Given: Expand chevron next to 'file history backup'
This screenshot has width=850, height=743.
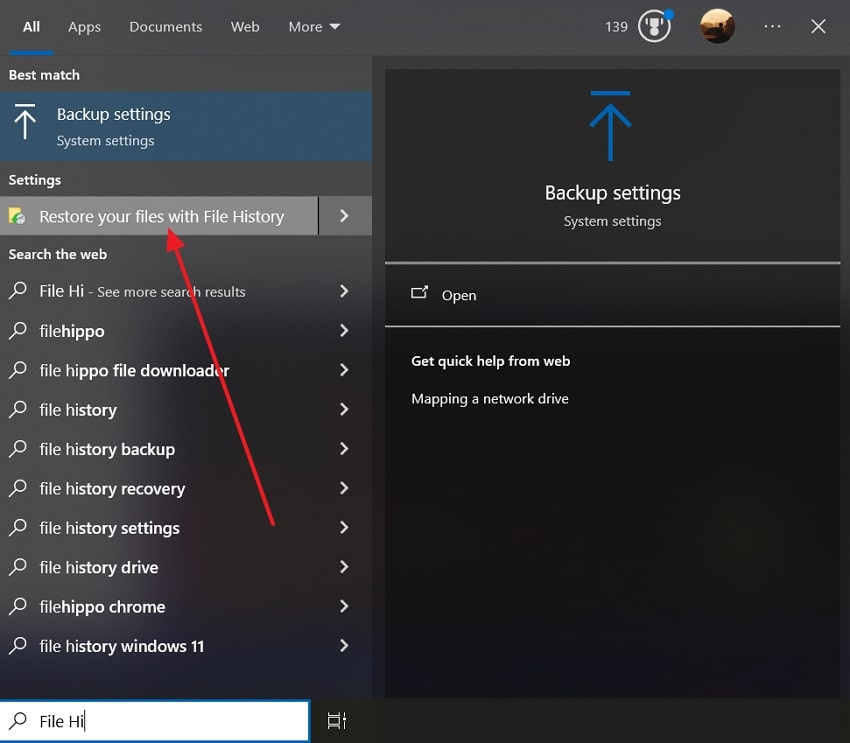Looking at the screenshot, I should (x=344, y=449).
